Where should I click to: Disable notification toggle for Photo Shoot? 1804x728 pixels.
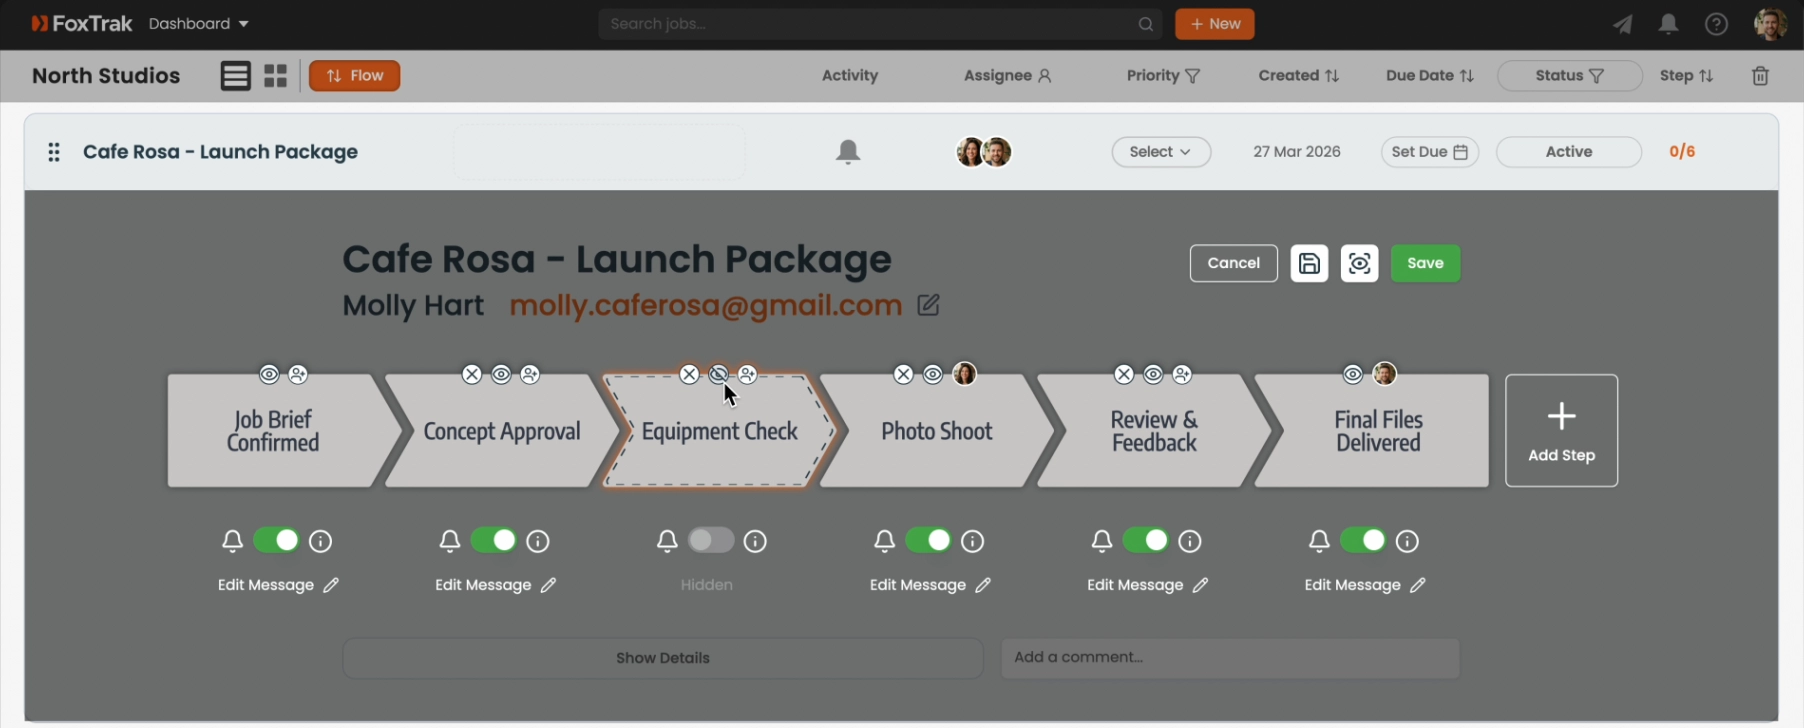[928, 541]
